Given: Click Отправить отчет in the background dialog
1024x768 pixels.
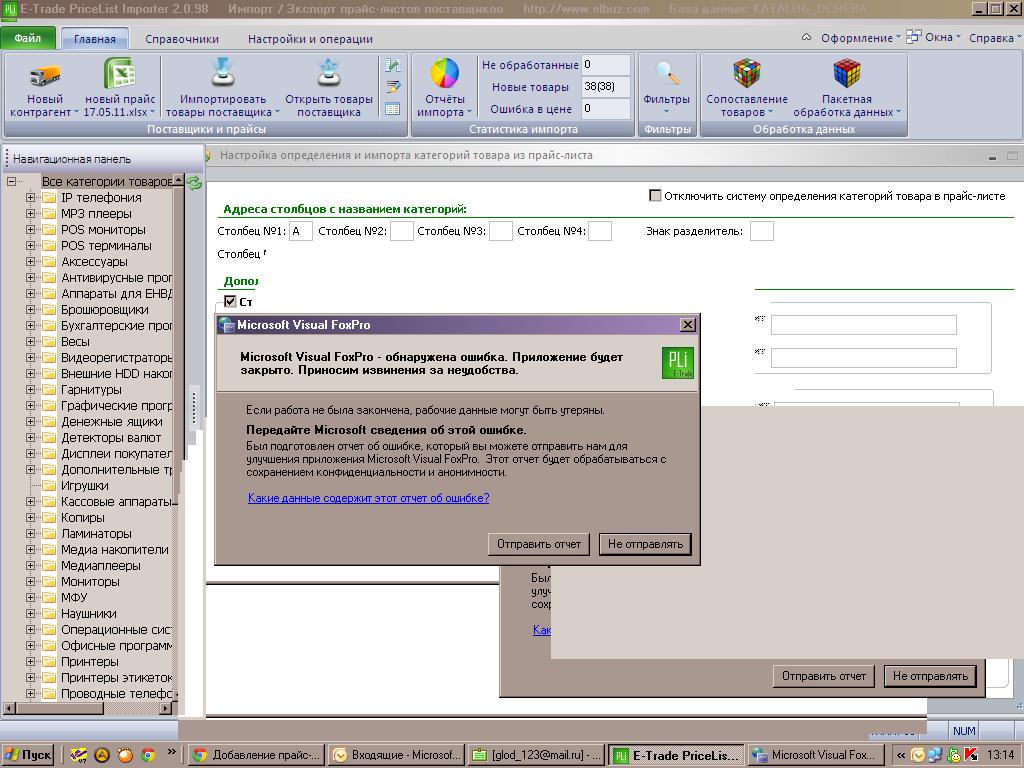Looking at the screenshot, I should tap(824, 676).
